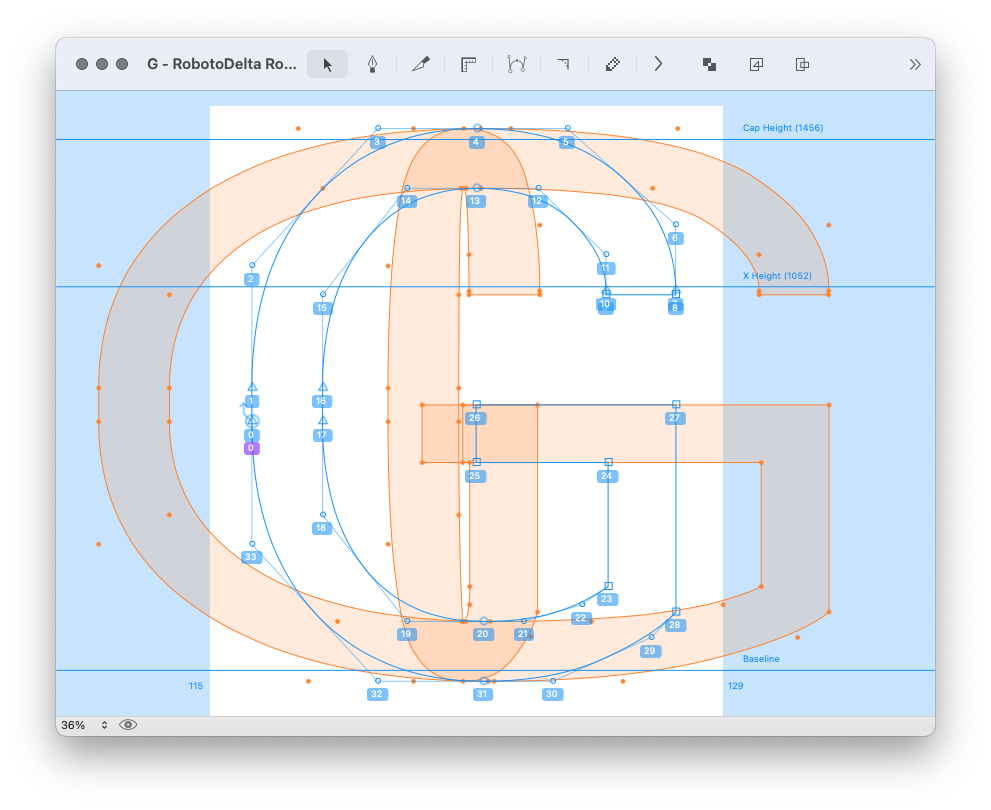Click the layered square with slash icon
991x810 pixels.
pos(756,64)
